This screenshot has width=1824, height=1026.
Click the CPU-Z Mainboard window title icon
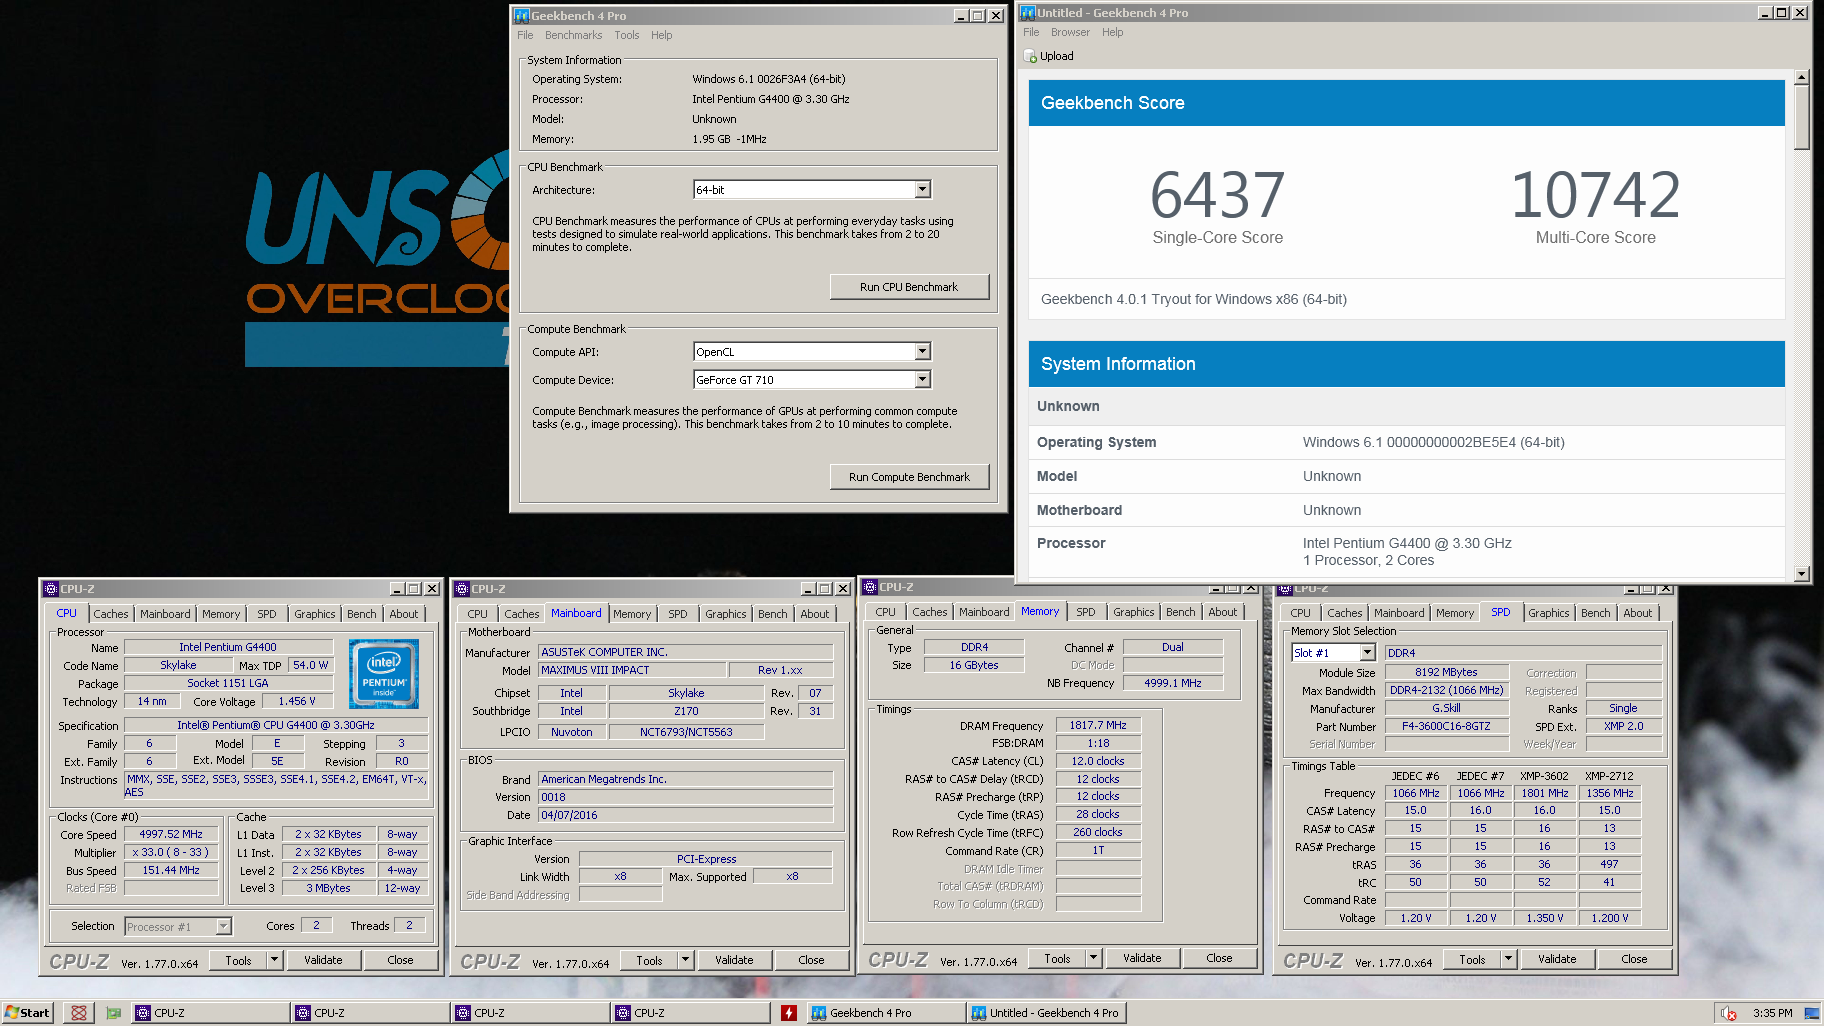coord(462,589)
